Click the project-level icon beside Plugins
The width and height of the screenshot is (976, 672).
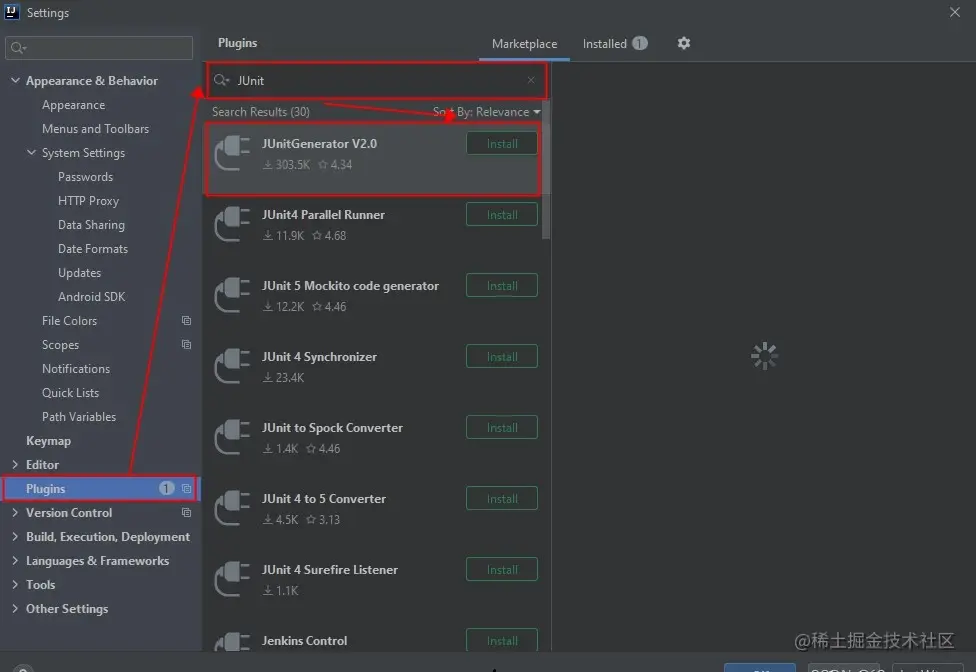coord(186,488)
